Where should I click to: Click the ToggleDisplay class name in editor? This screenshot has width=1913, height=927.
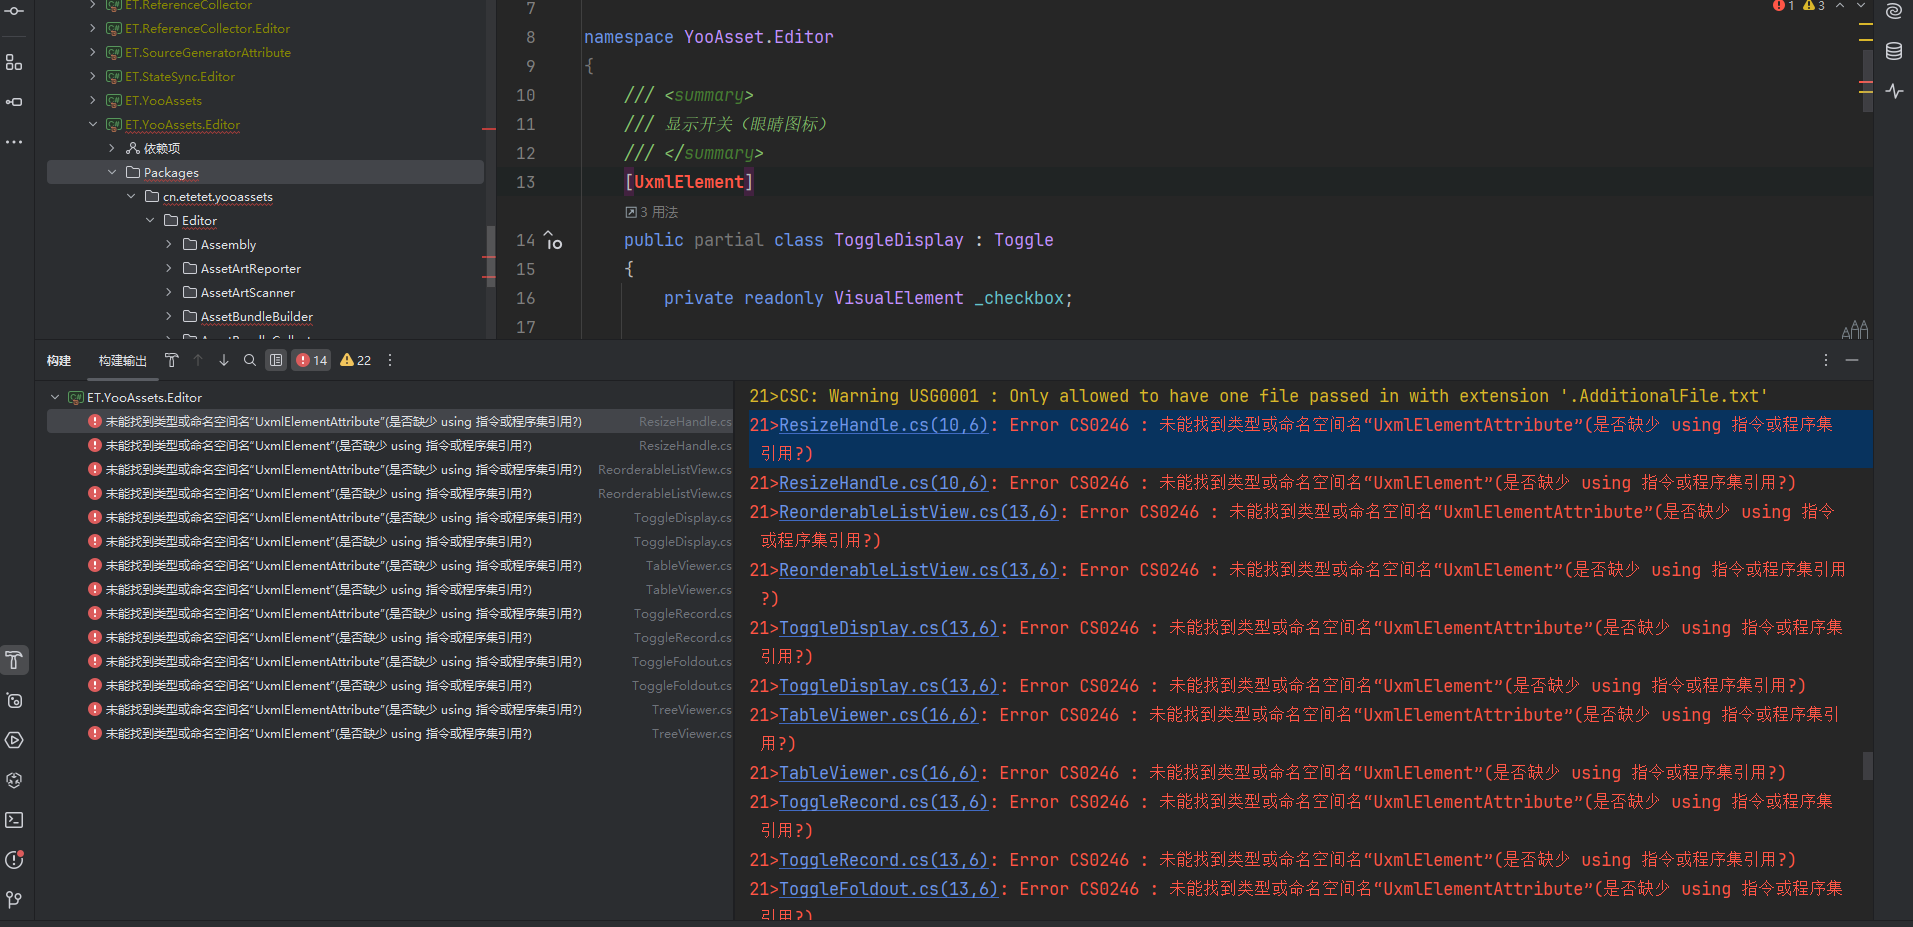[898, 240]
